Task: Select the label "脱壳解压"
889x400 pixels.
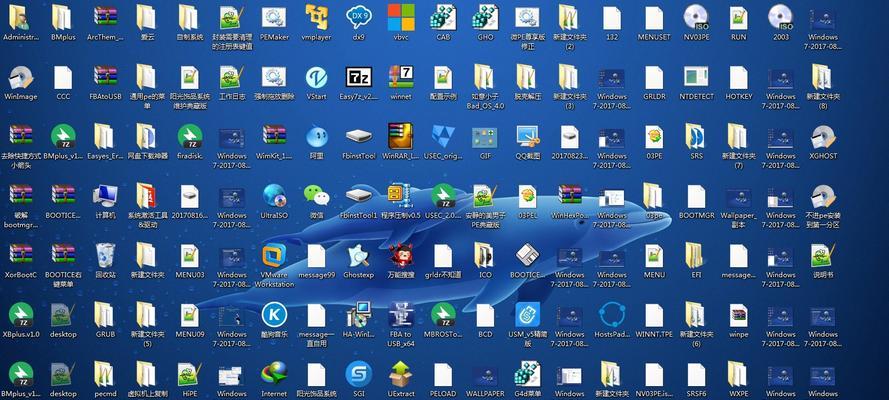Action: pos(527,96)
